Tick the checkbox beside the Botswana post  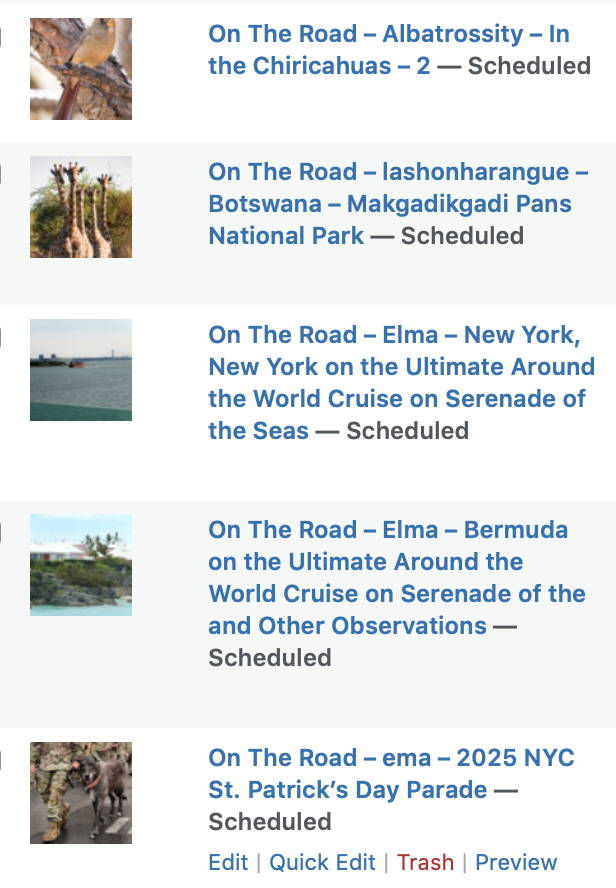[0, 176]
